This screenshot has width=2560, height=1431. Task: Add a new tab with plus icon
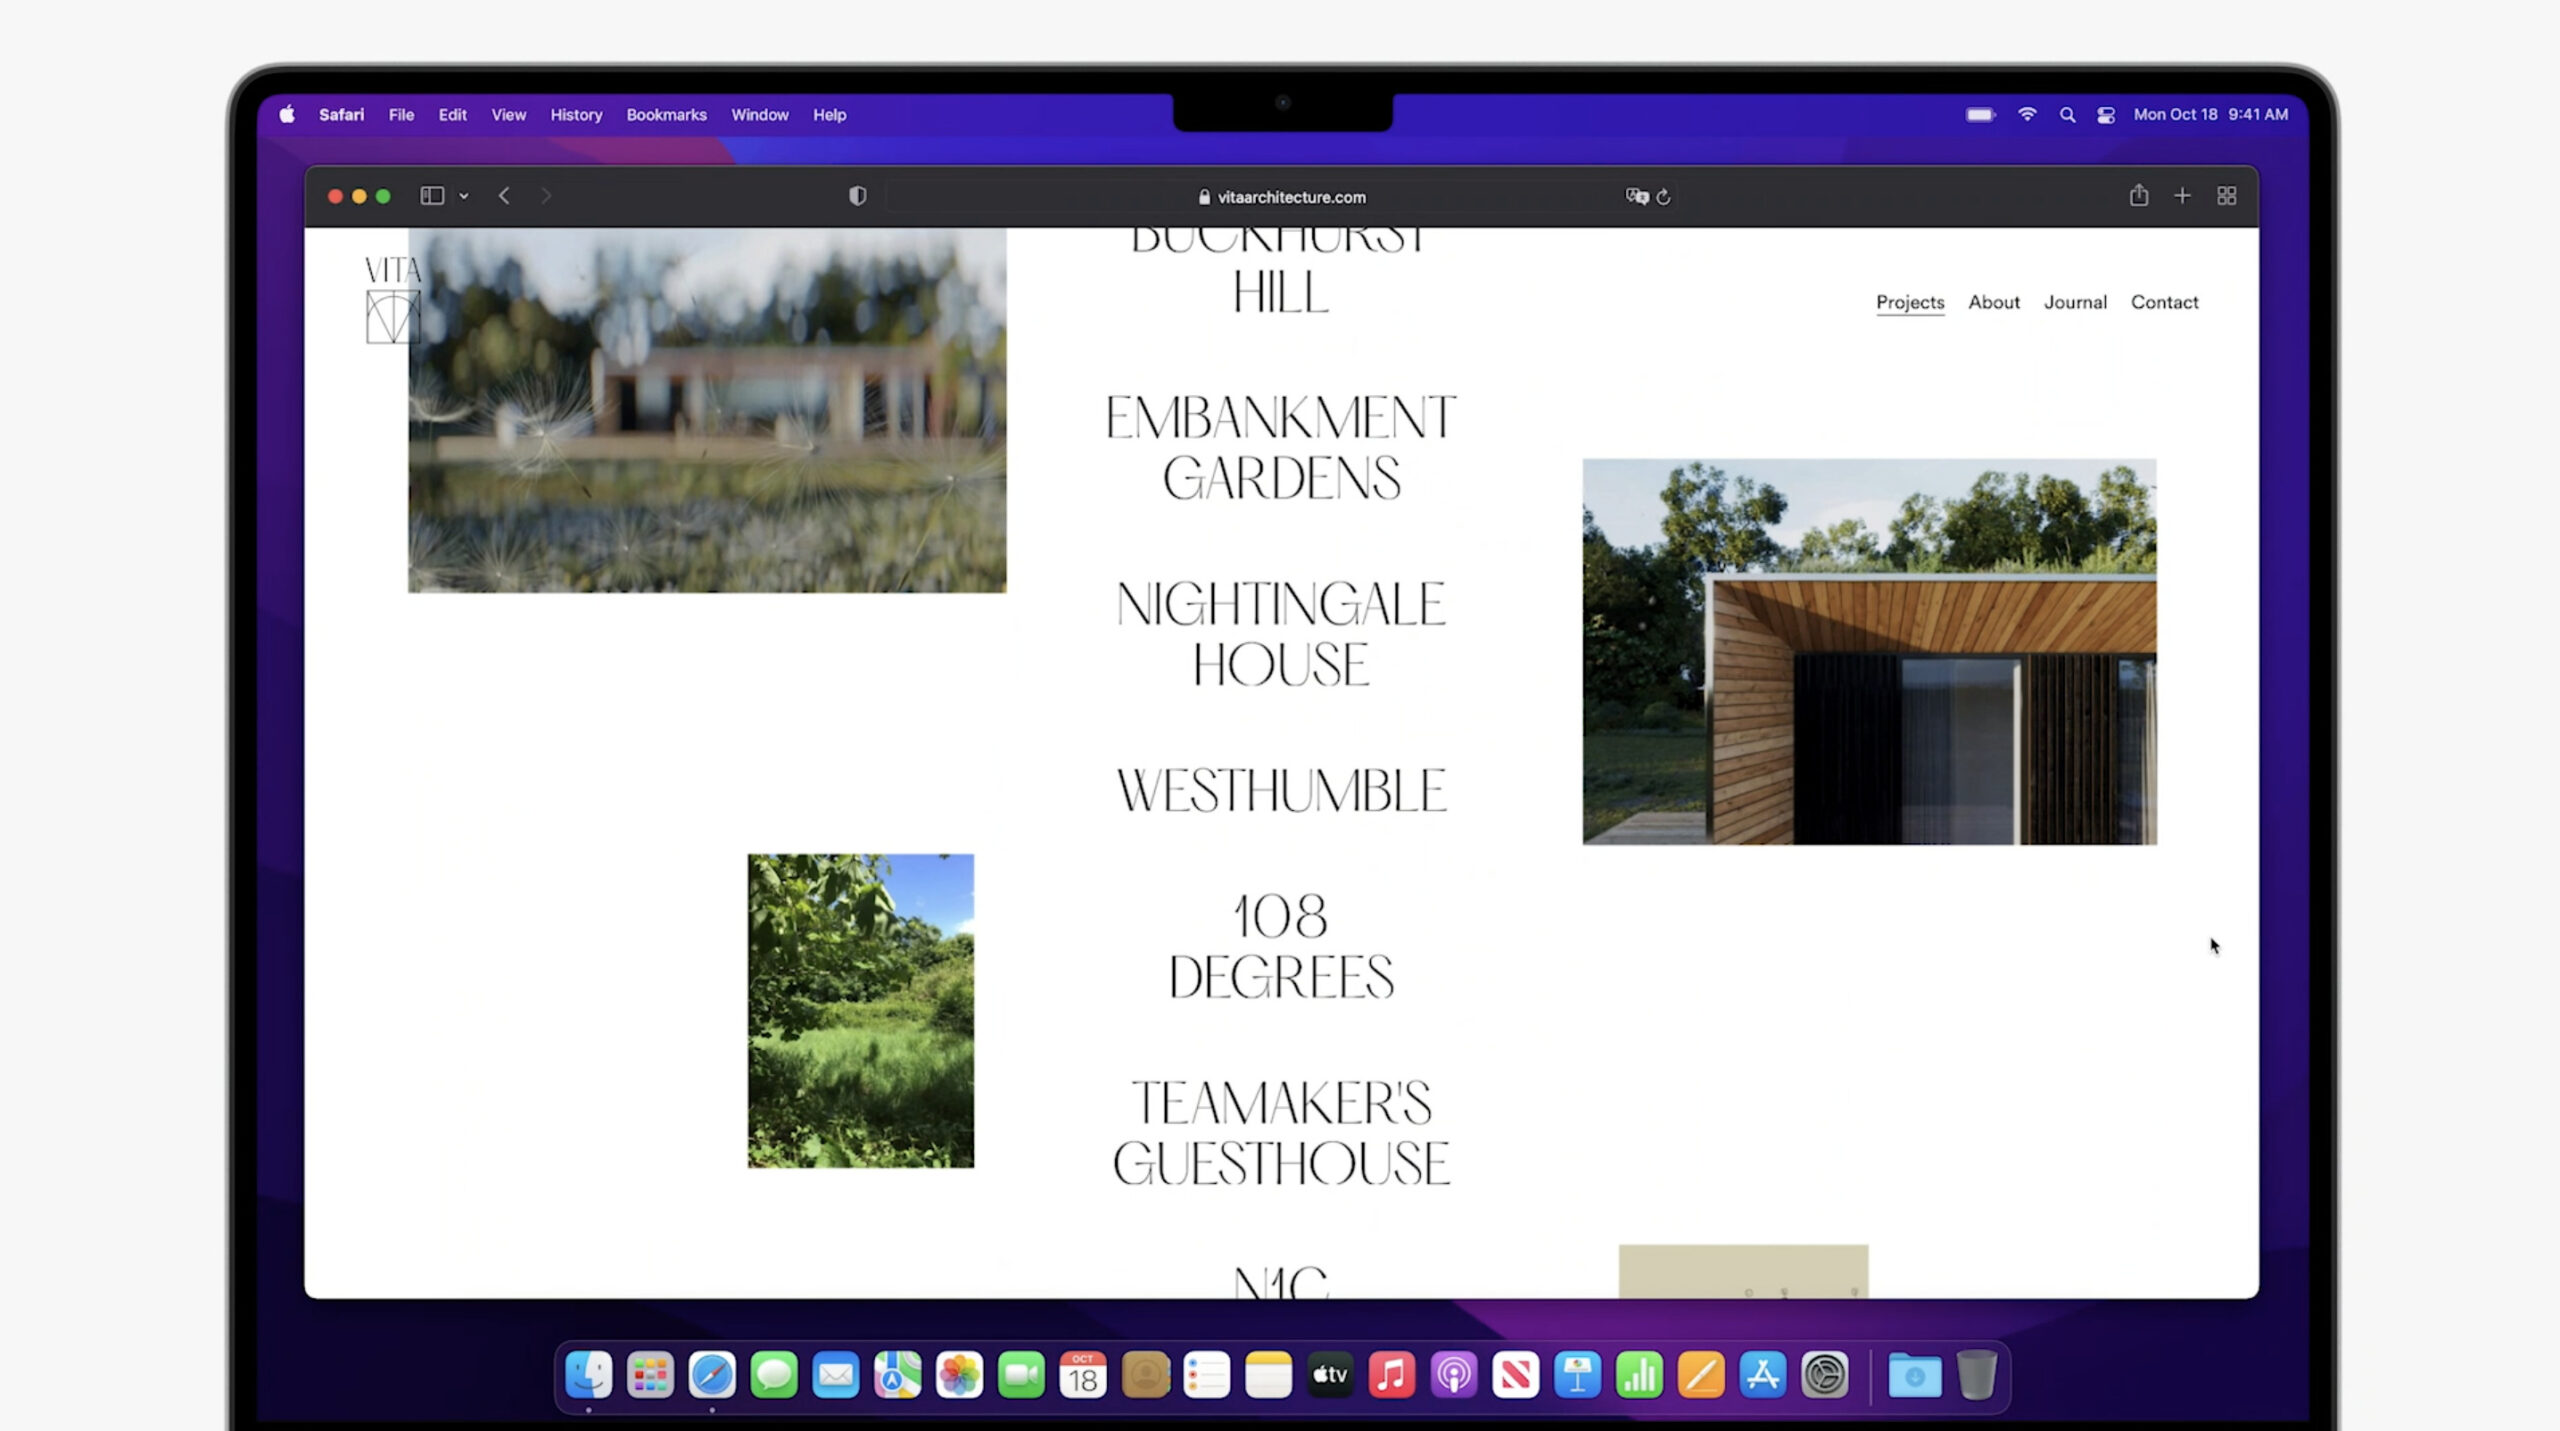[2182, 196]
